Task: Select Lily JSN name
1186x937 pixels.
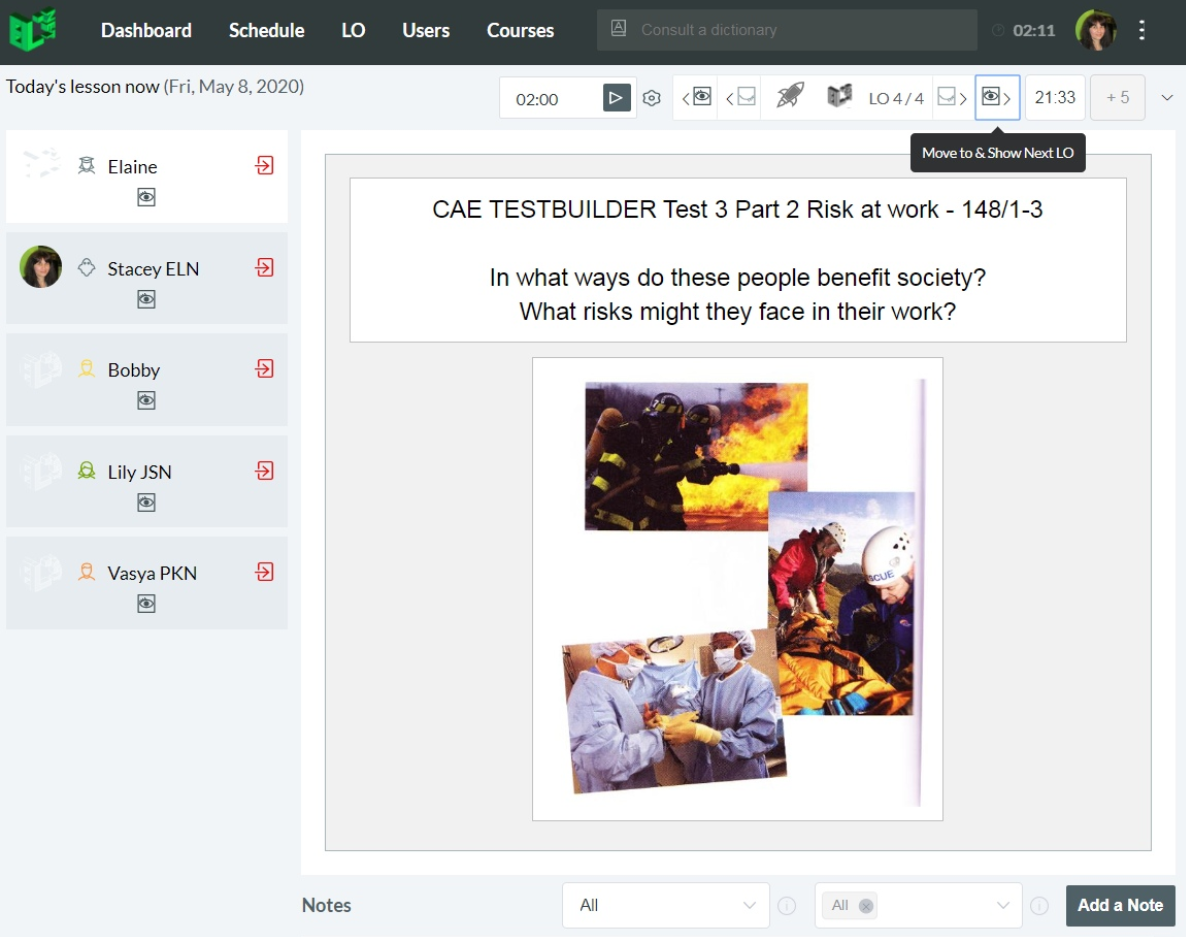Action: pos(139,472)
